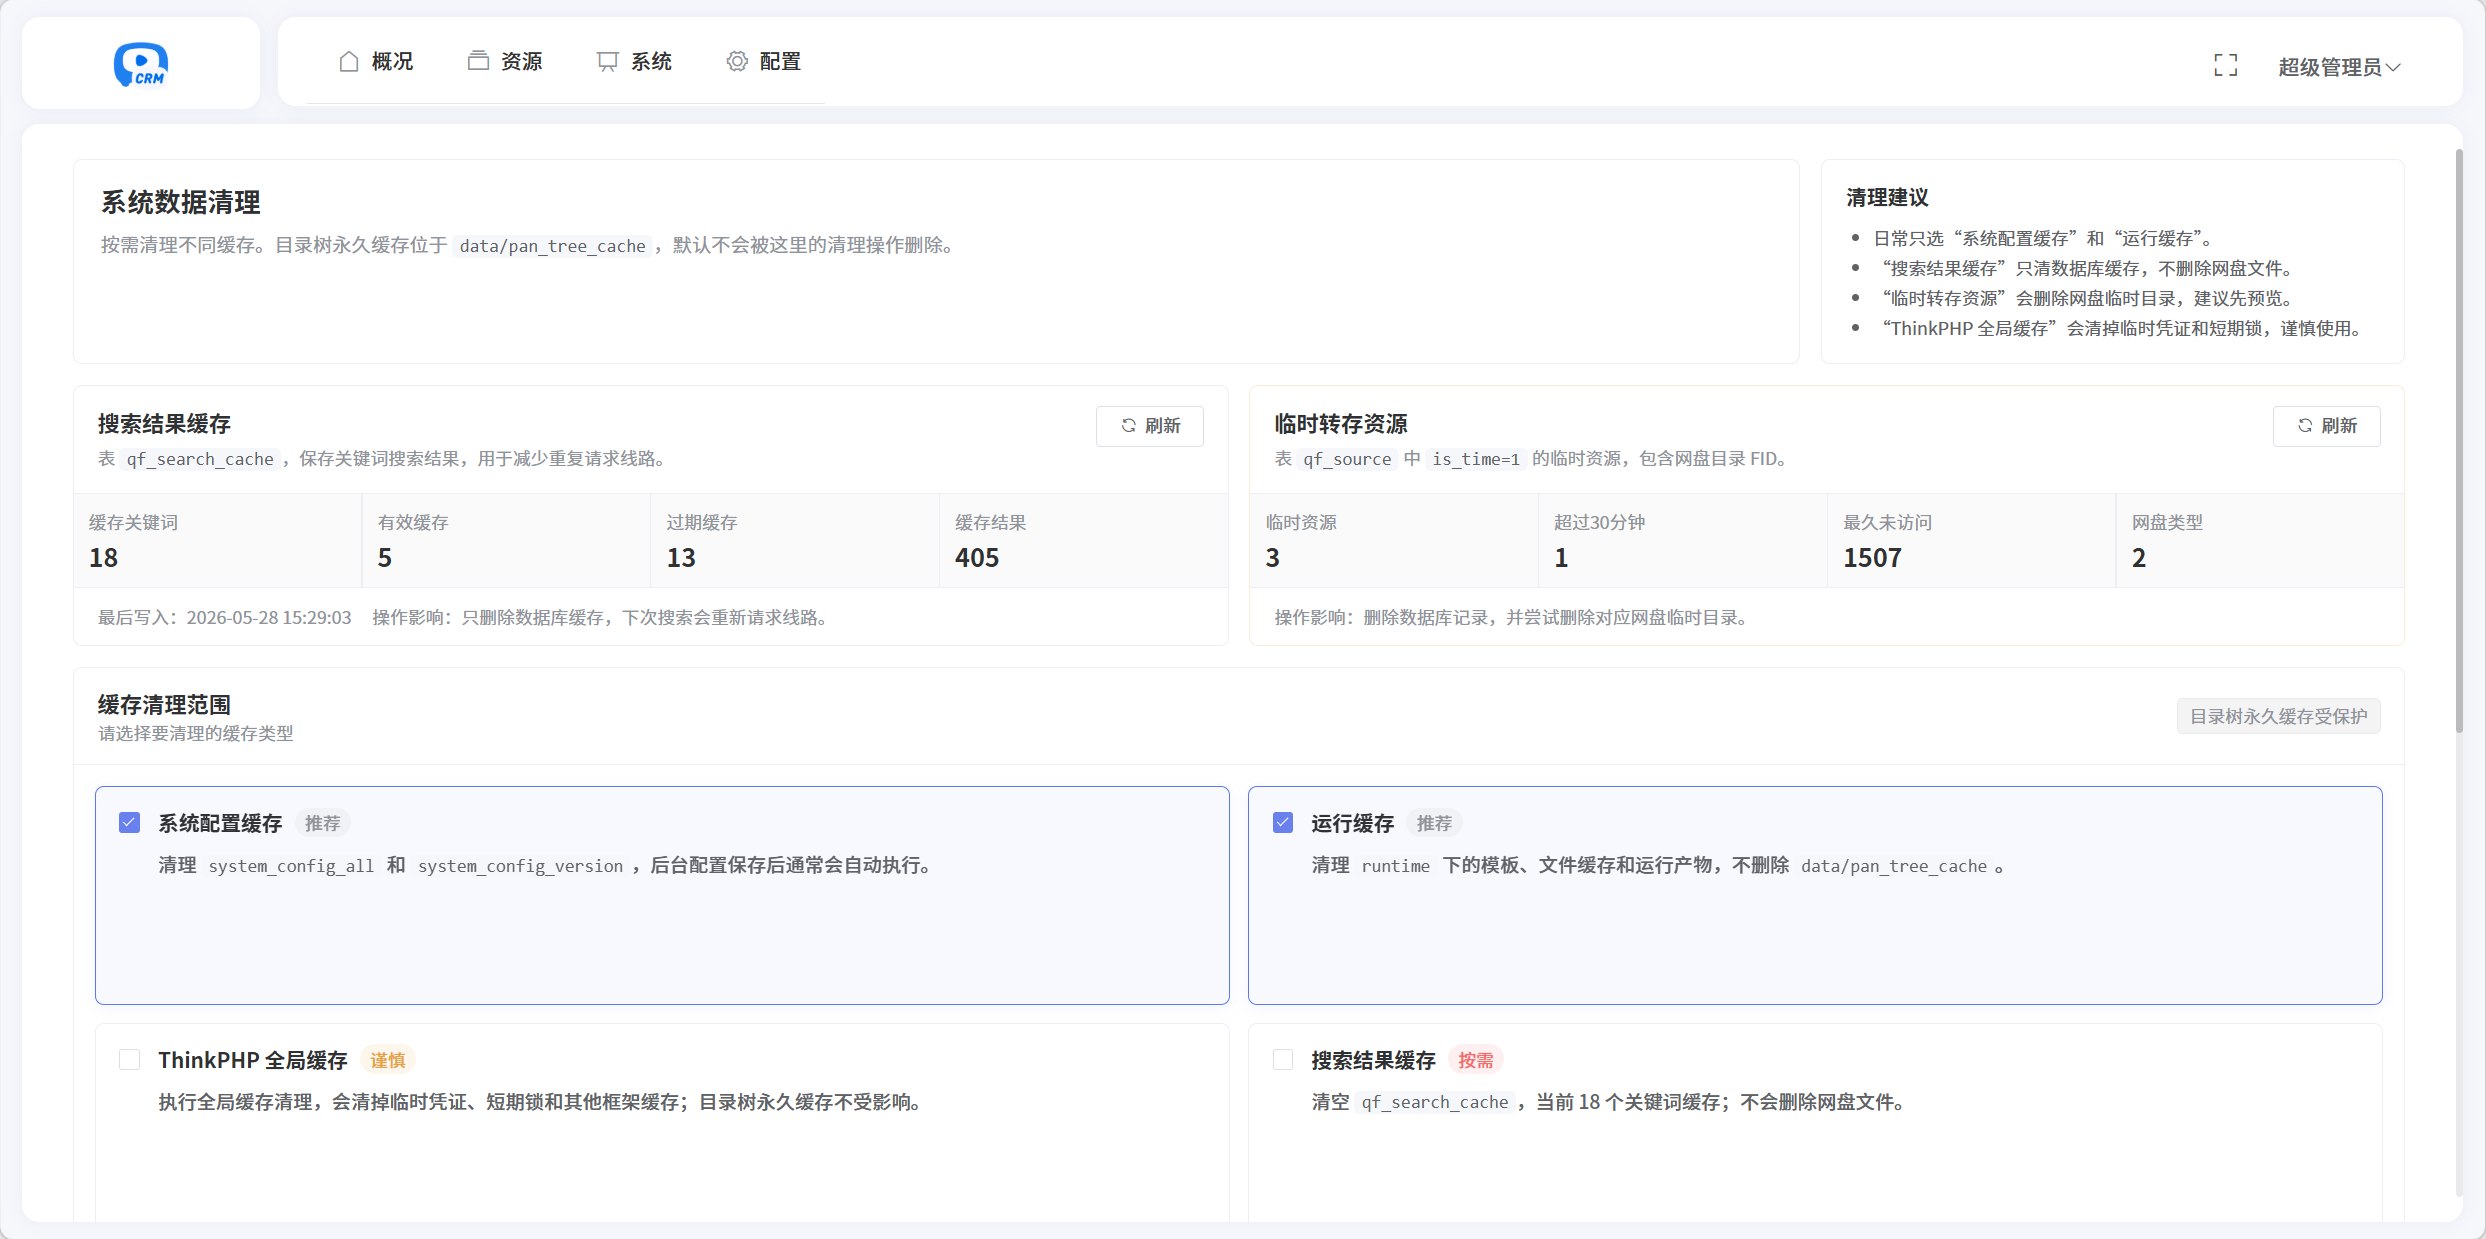The image size is (2486, 1239).
Task: Click the qf_search_cache code text under 搜索结果缓存 heading
Action: coord(200,459)
